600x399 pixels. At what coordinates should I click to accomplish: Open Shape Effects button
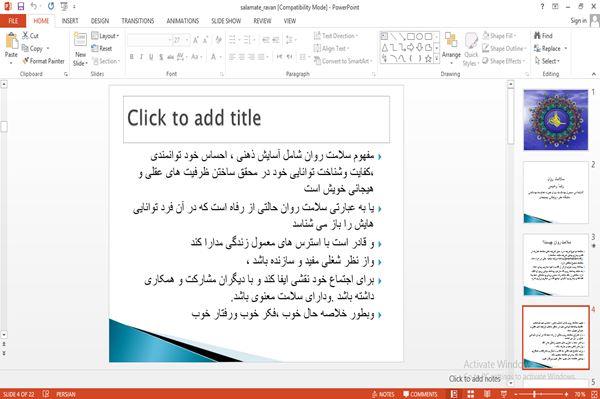(x=504, y=61)
